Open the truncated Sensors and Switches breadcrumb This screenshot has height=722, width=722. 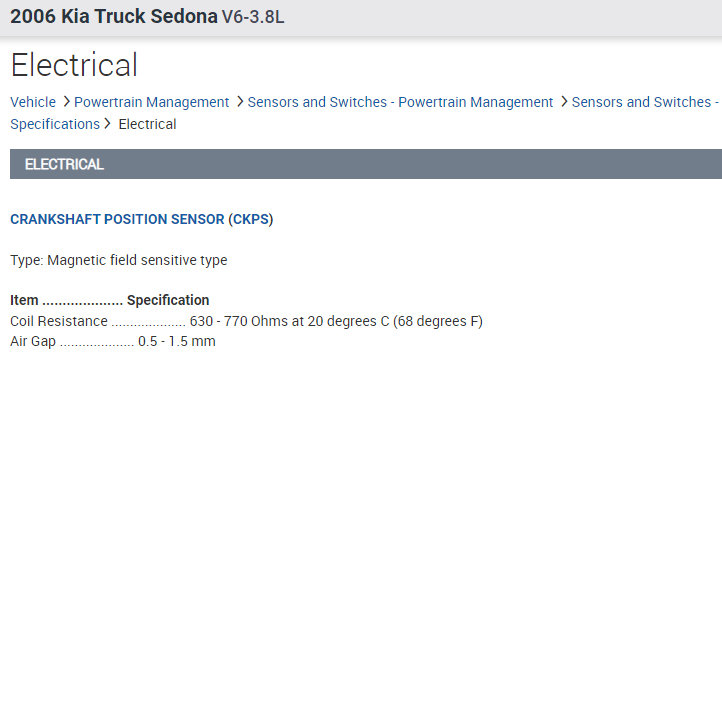645,102
